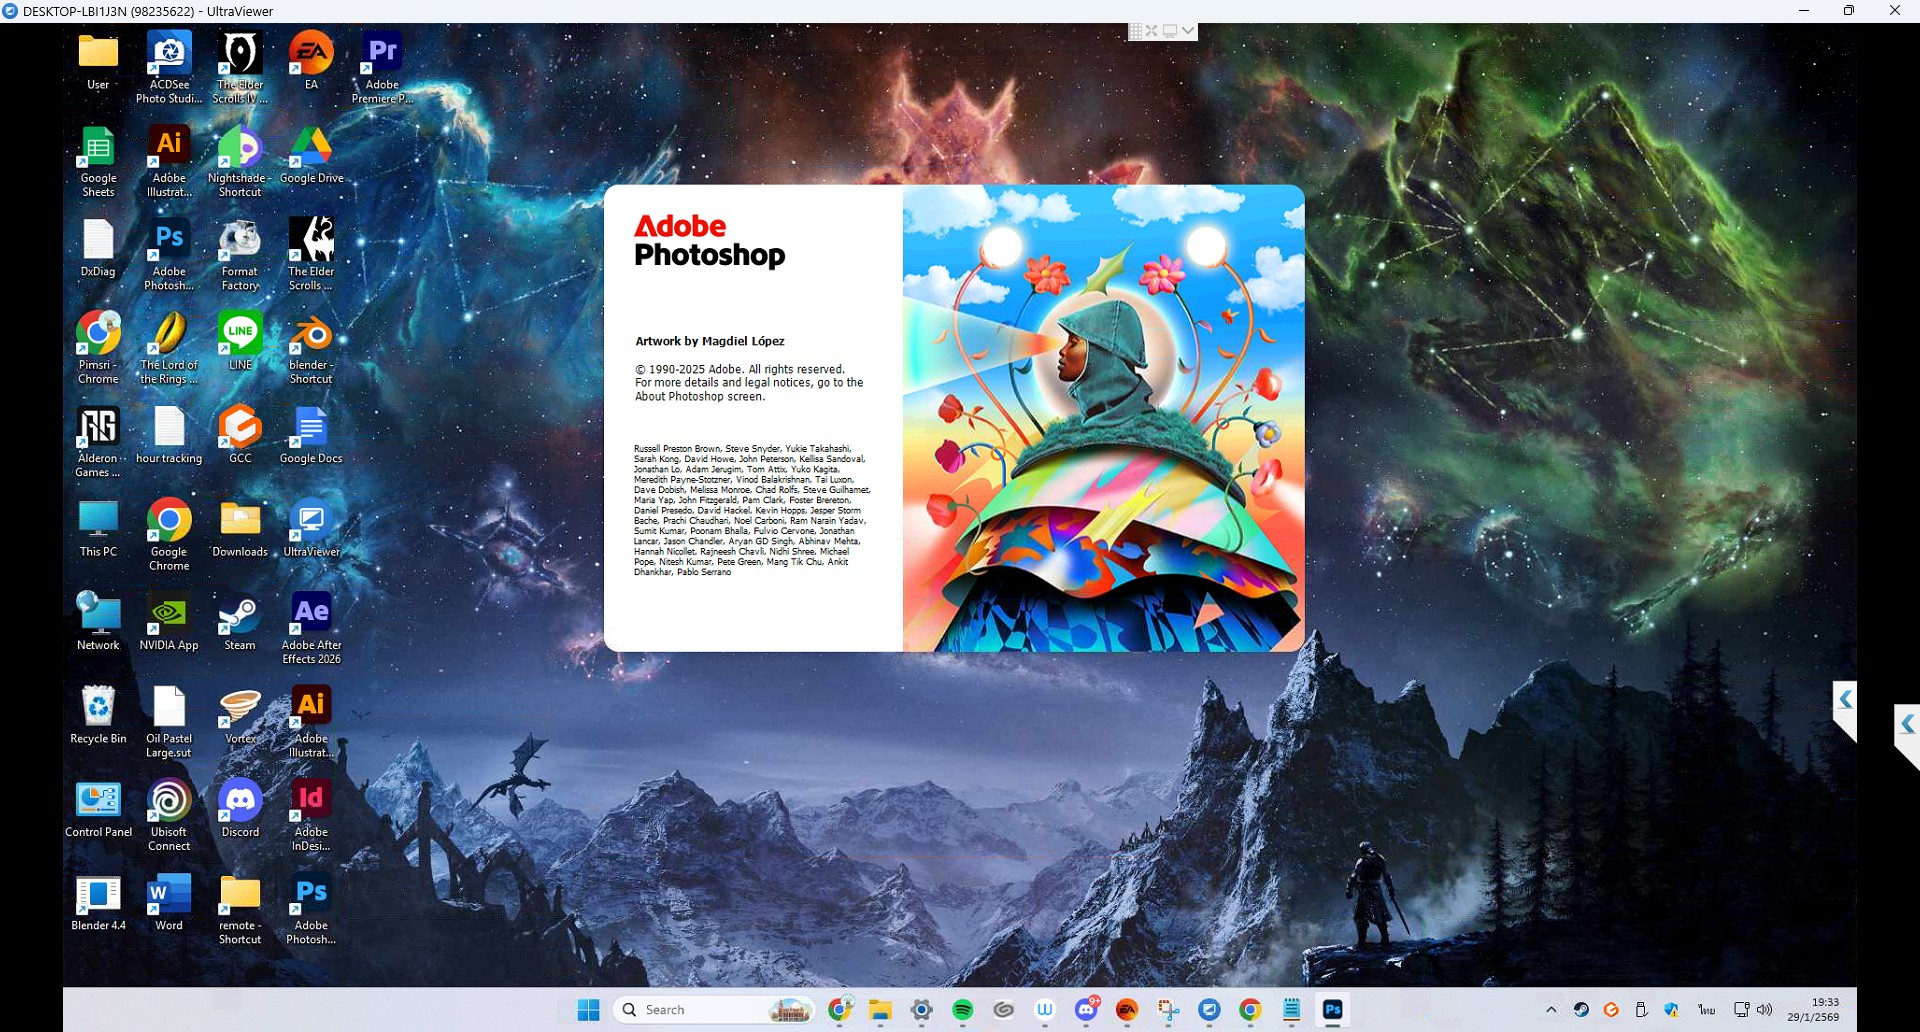
Task: Open the Windows Start menu
Action: click(x=588, y=1010)
